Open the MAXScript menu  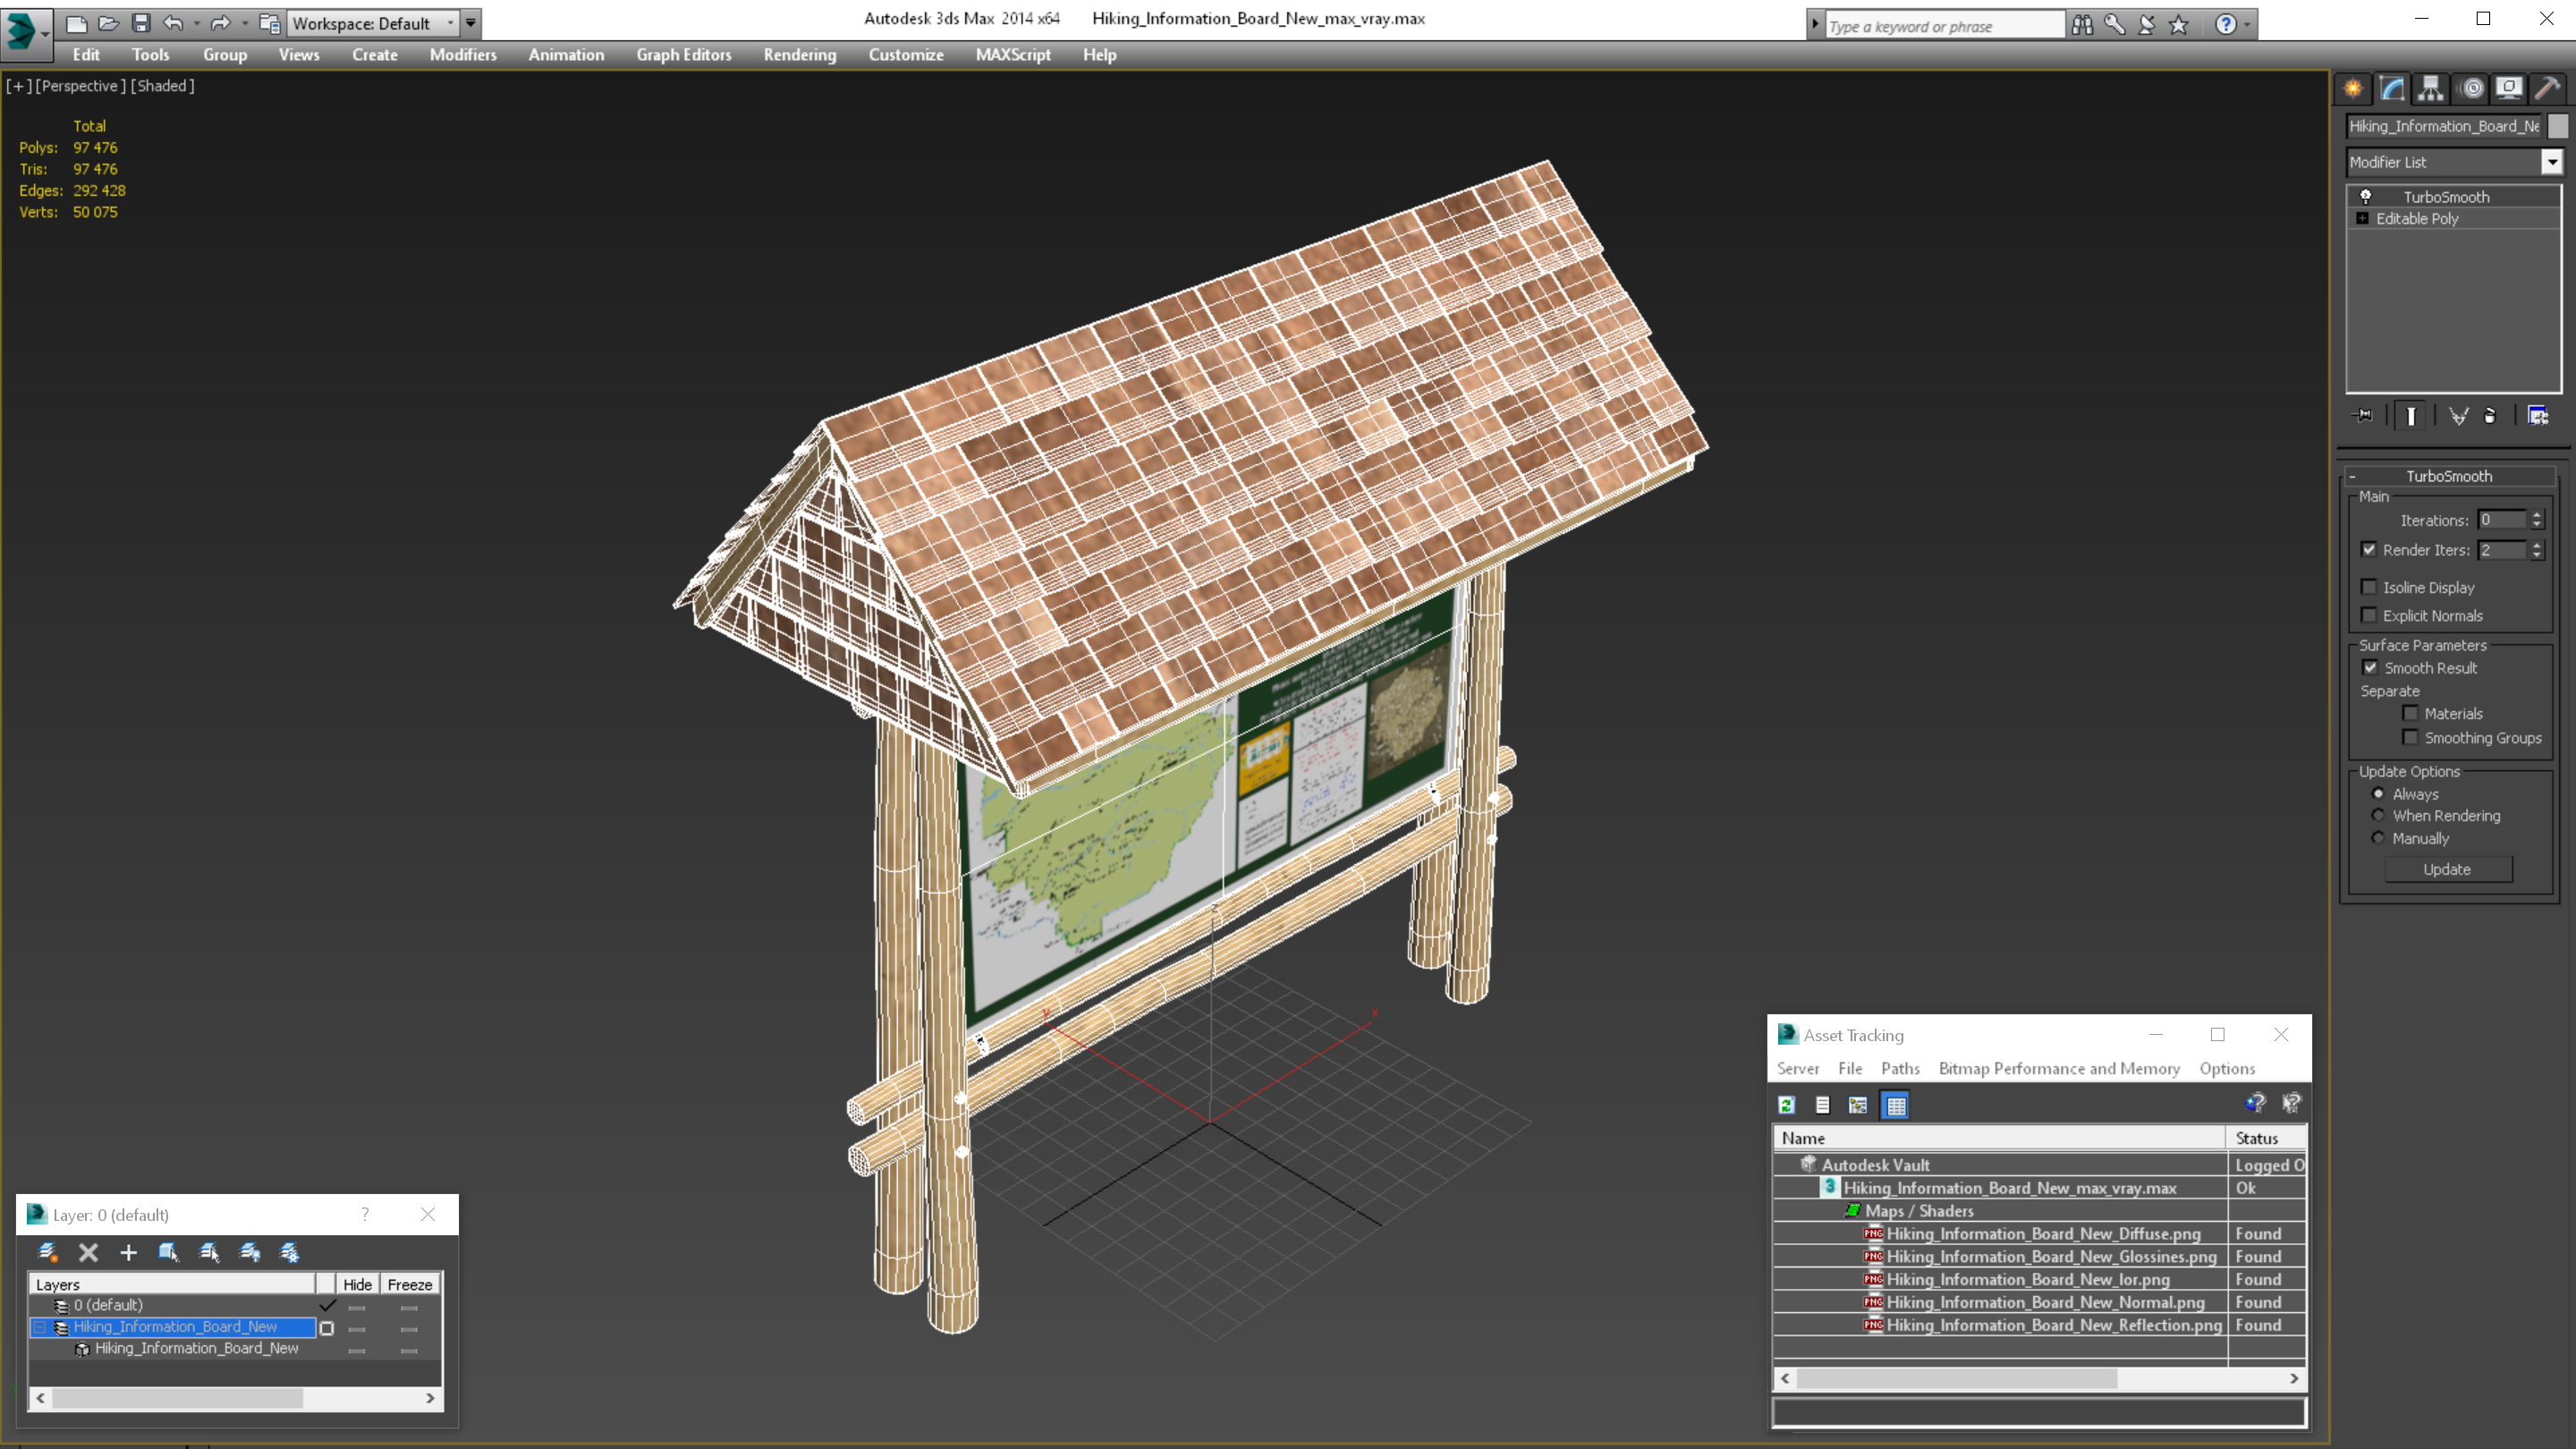click(x=1013, y=55)
